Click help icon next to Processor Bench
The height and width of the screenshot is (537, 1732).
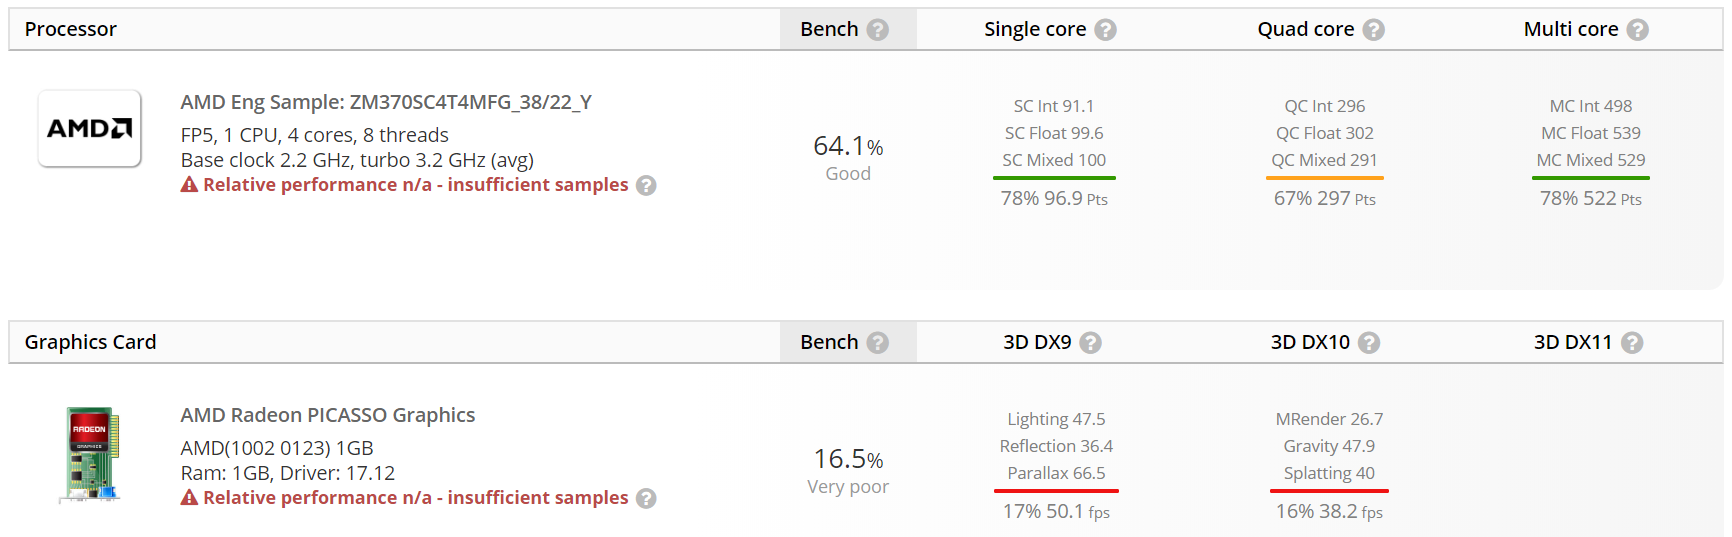pos(878,30)
